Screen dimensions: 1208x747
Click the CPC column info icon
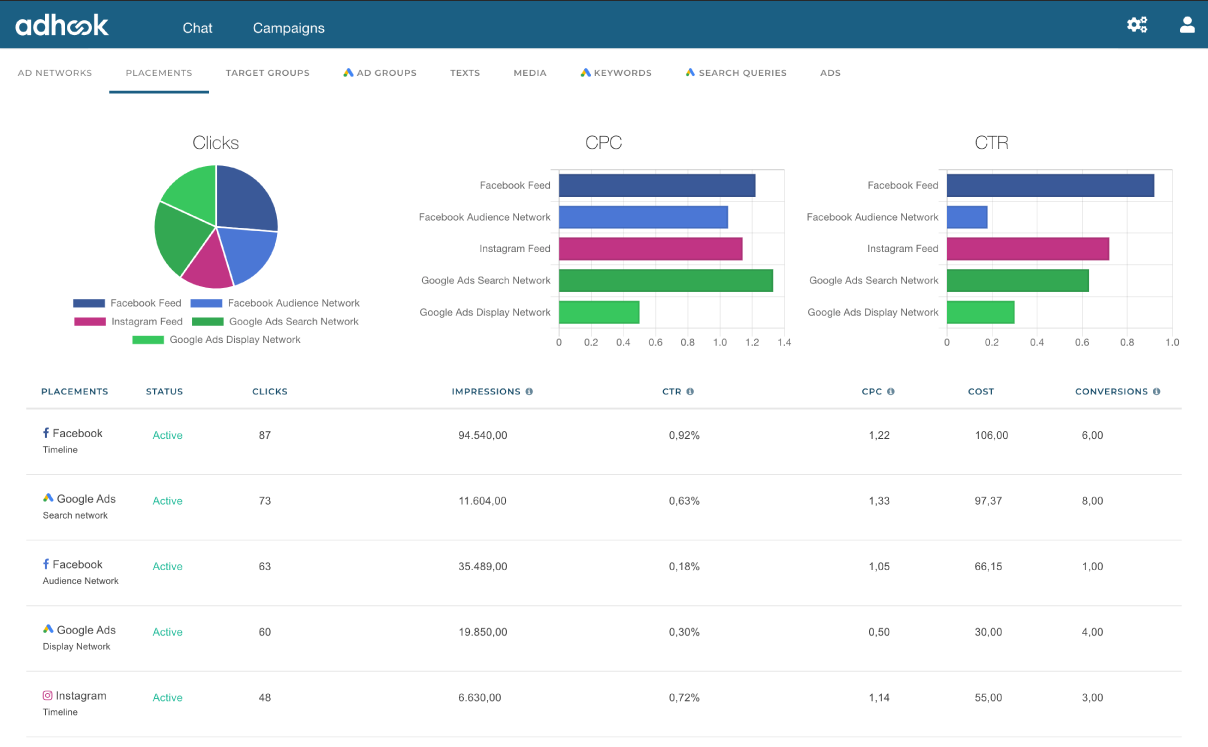pyautogui.click(x=890, y=392)
